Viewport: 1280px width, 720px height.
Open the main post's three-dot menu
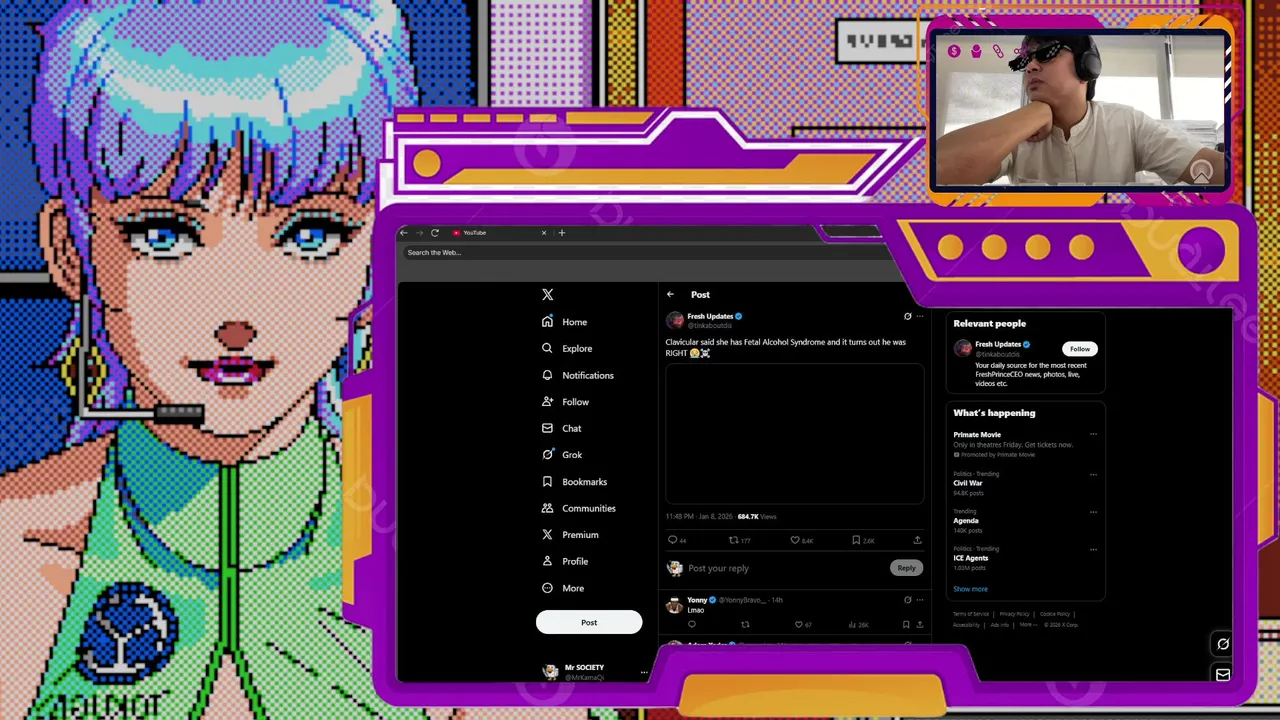pyautogui.click(x=920, y=317)
